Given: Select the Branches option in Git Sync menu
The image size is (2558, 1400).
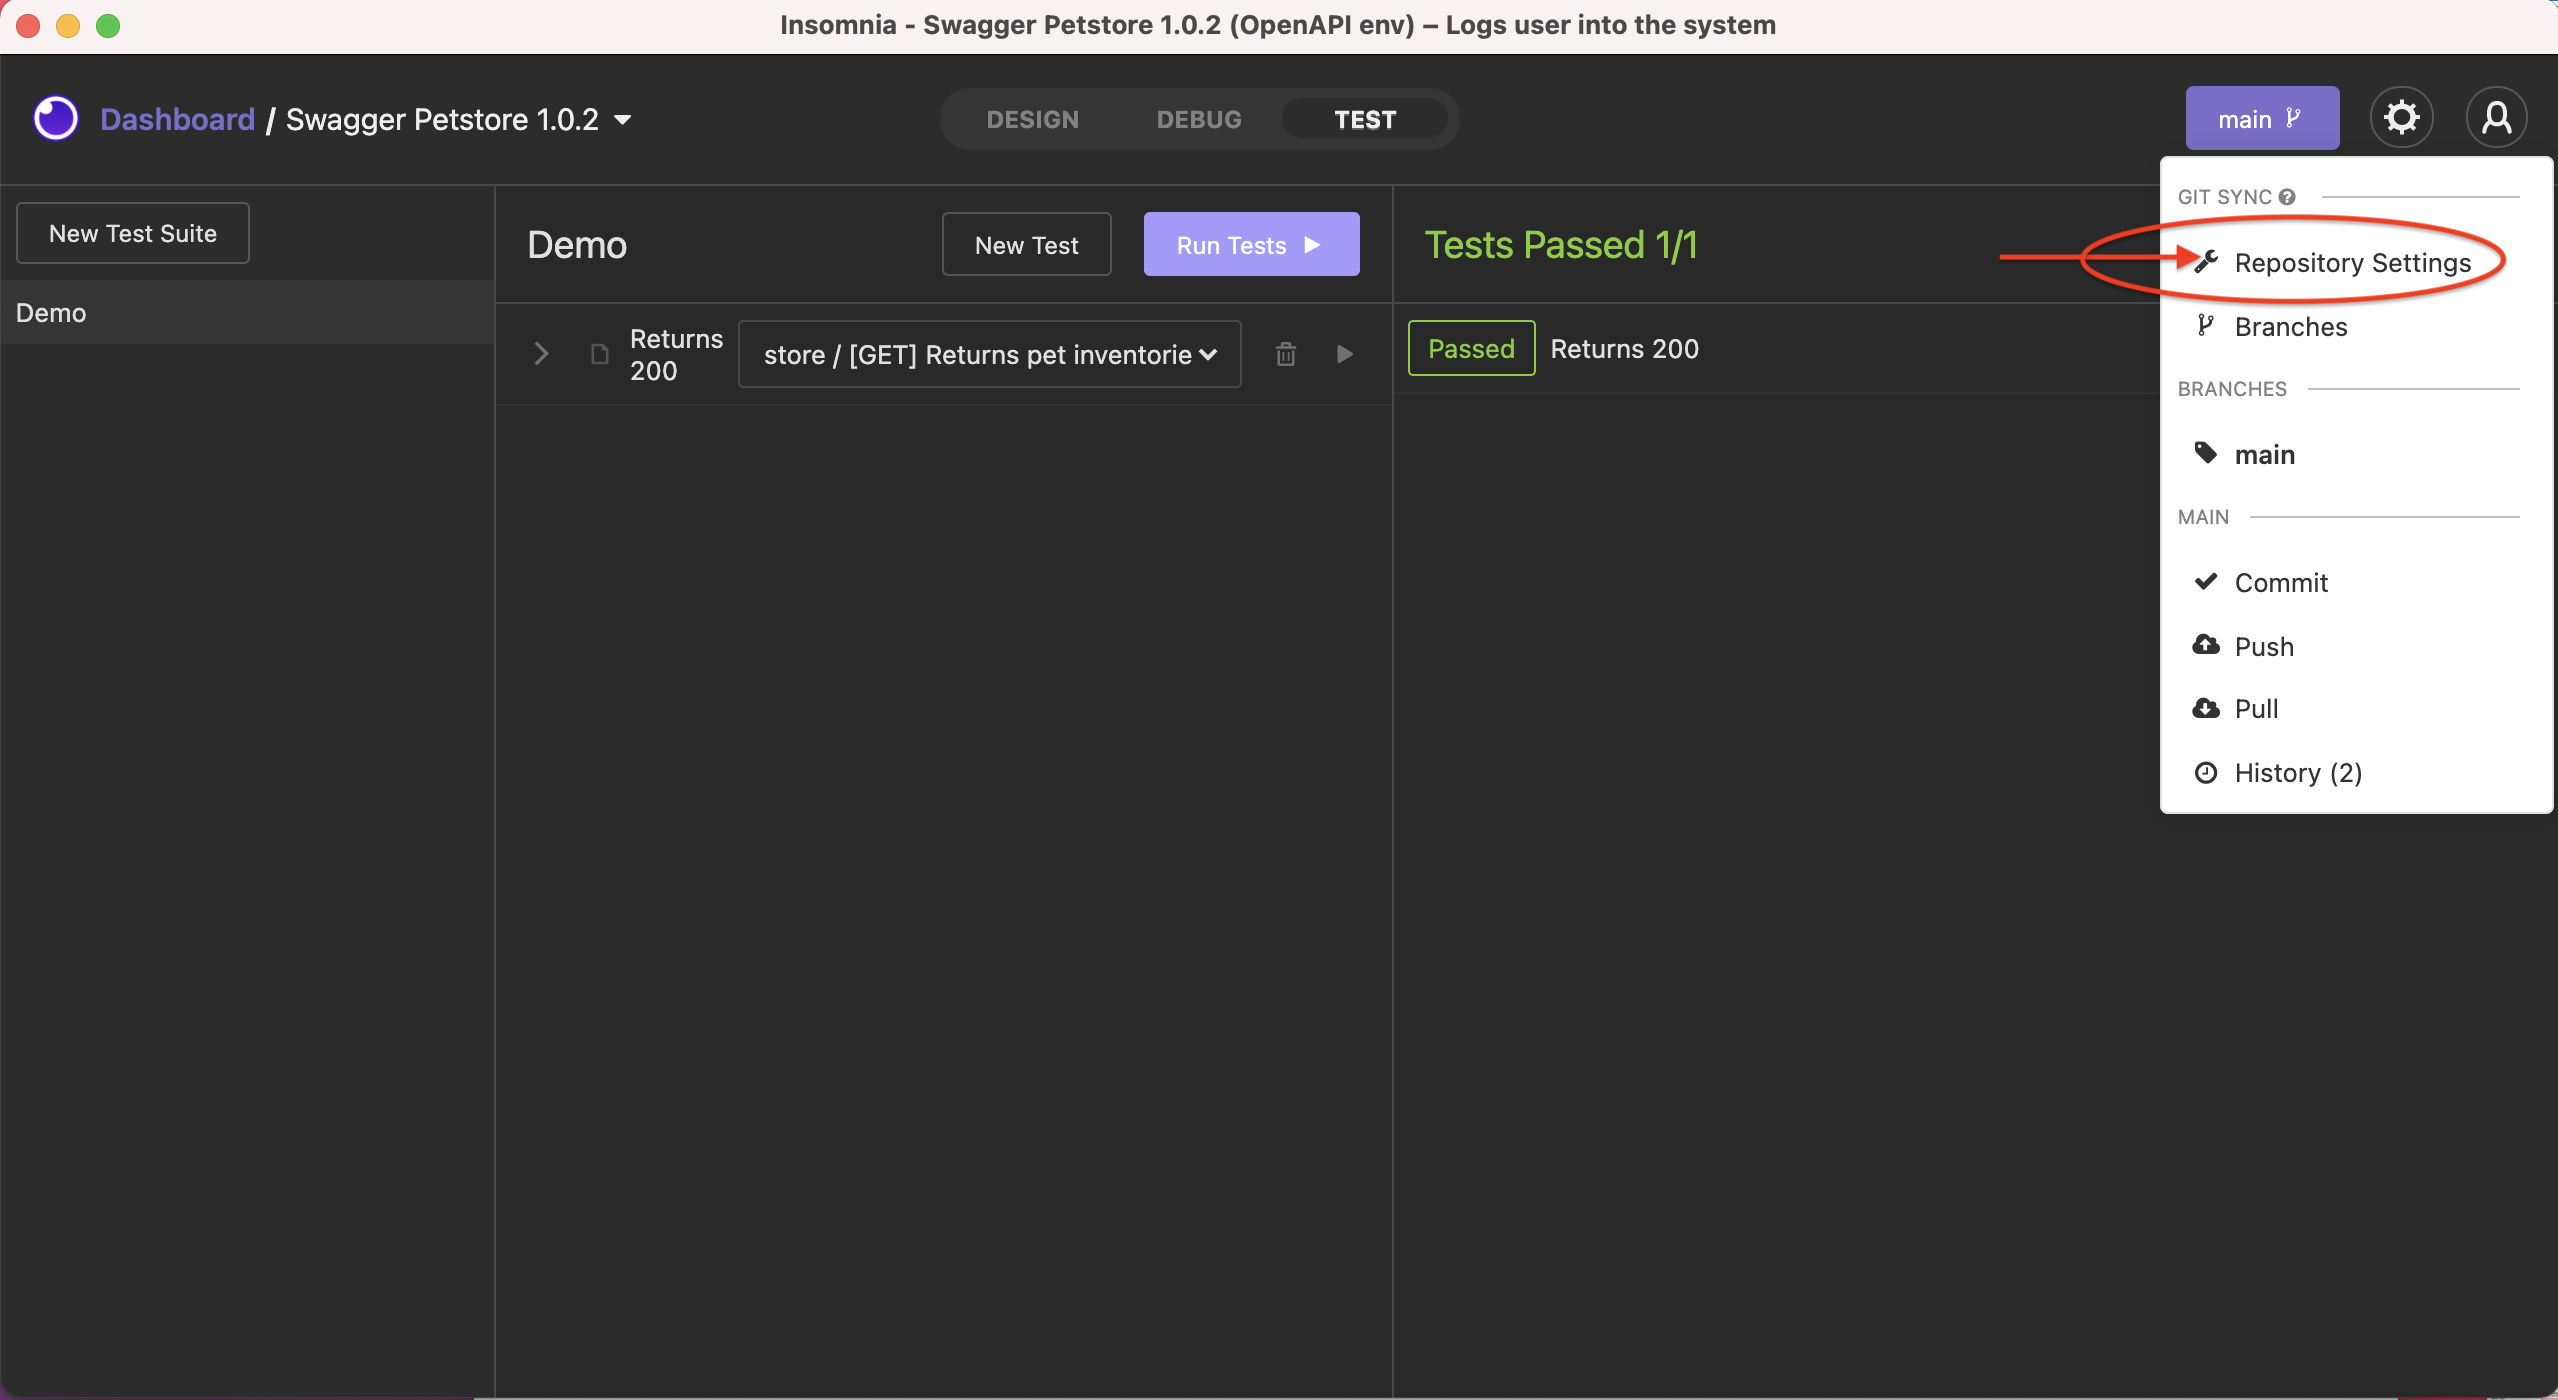Looking at the screenshot, I should (2291, 327).
